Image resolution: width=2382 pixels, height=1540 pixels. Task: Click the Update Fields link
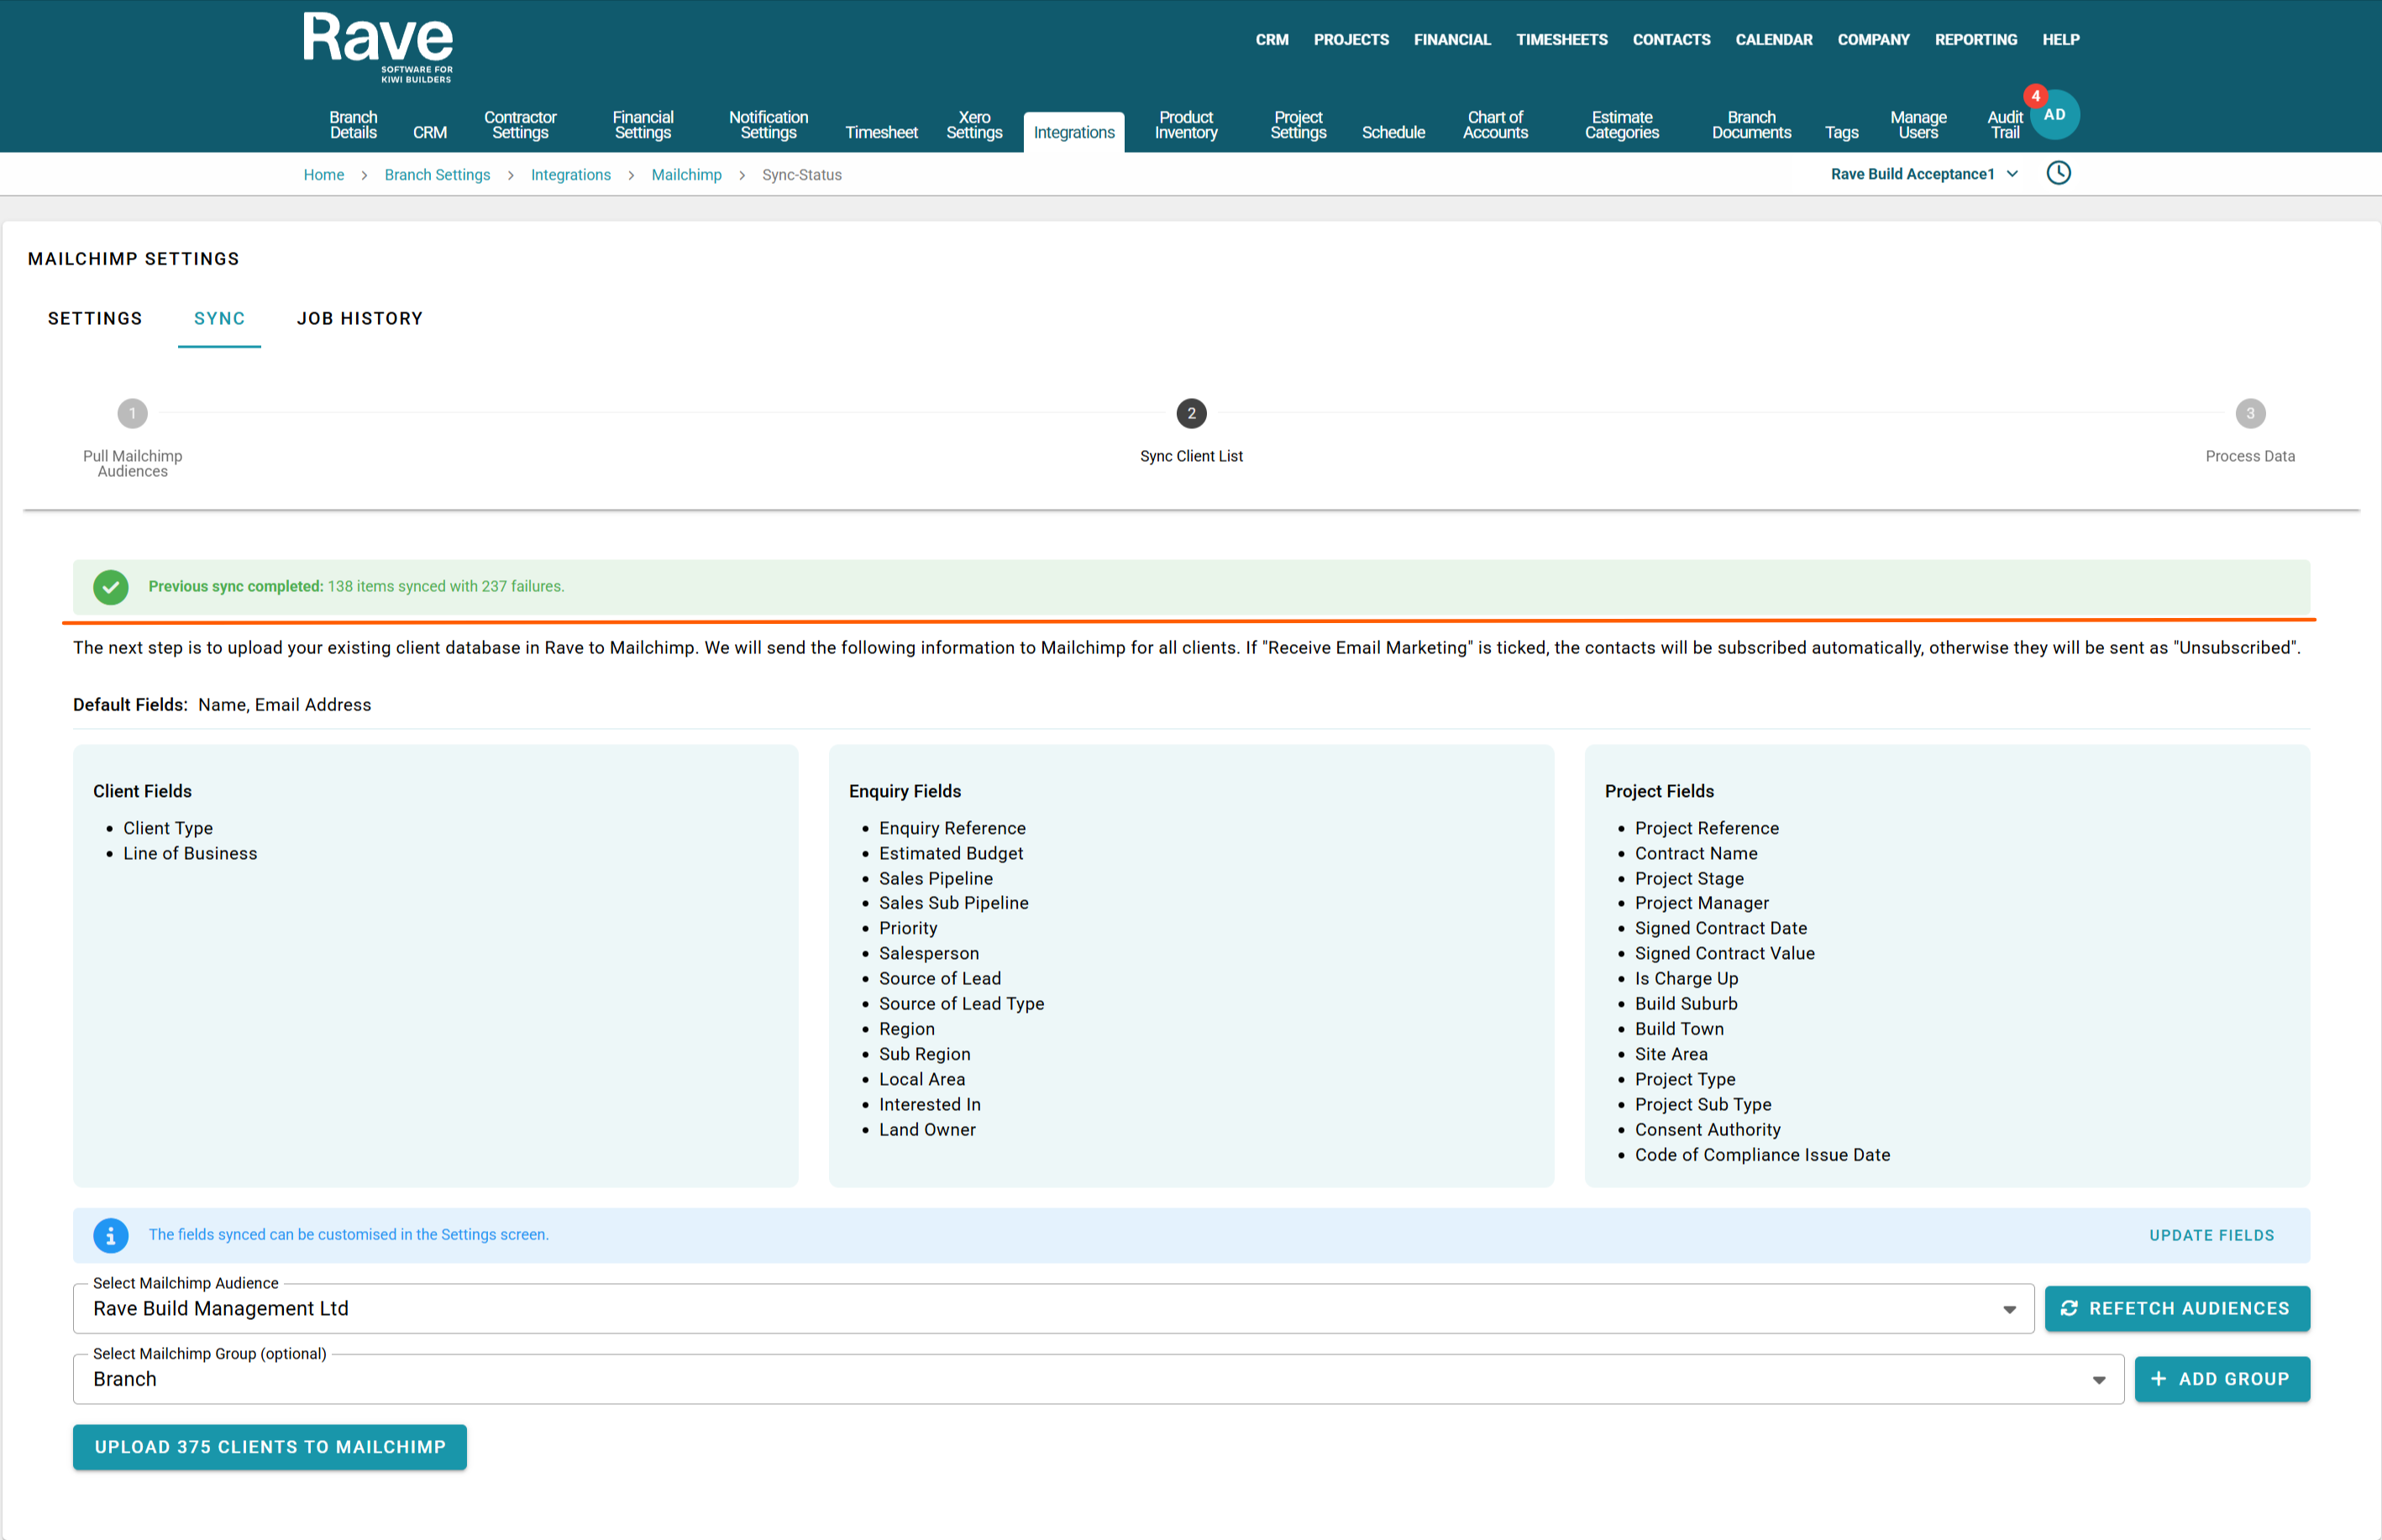pyautogui.click(x=2211, y=1235)
